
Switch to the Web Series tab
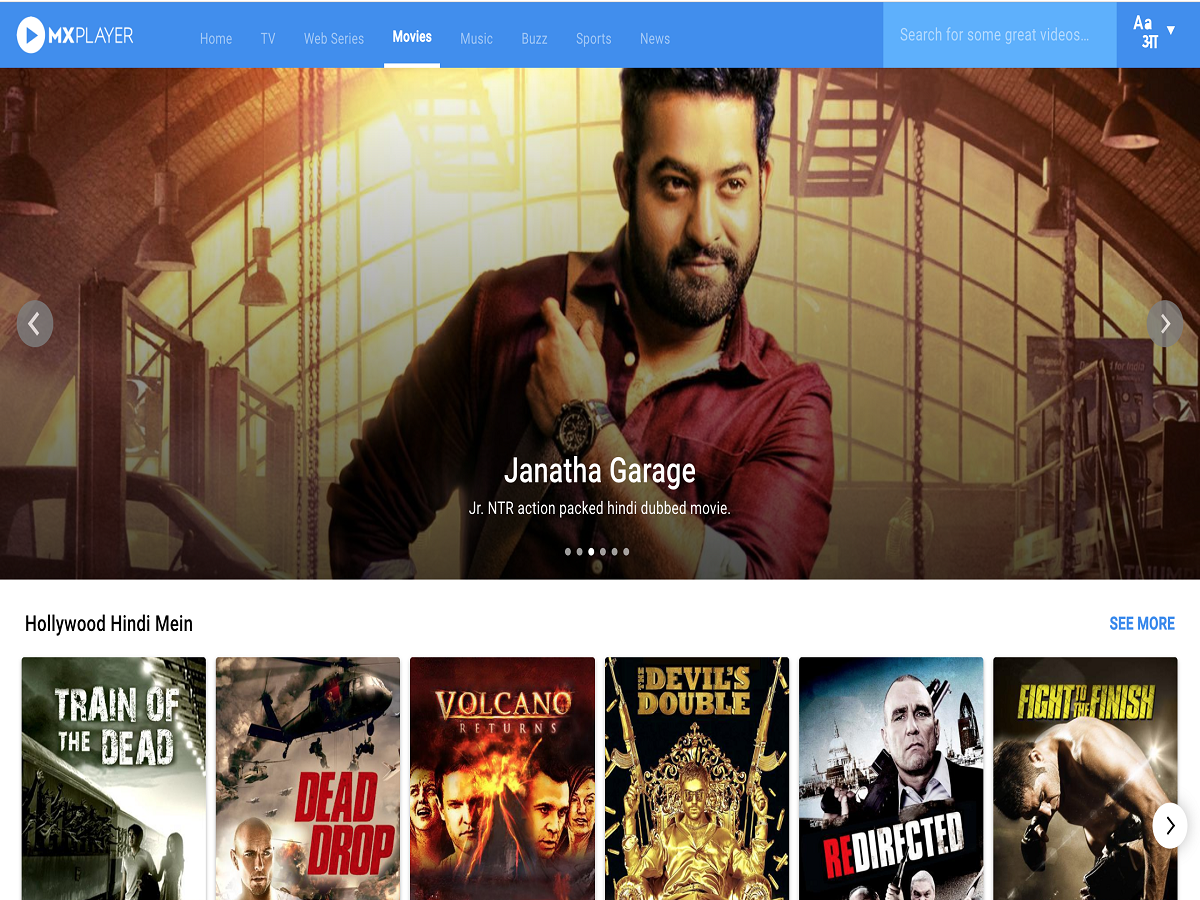[334, 39]
